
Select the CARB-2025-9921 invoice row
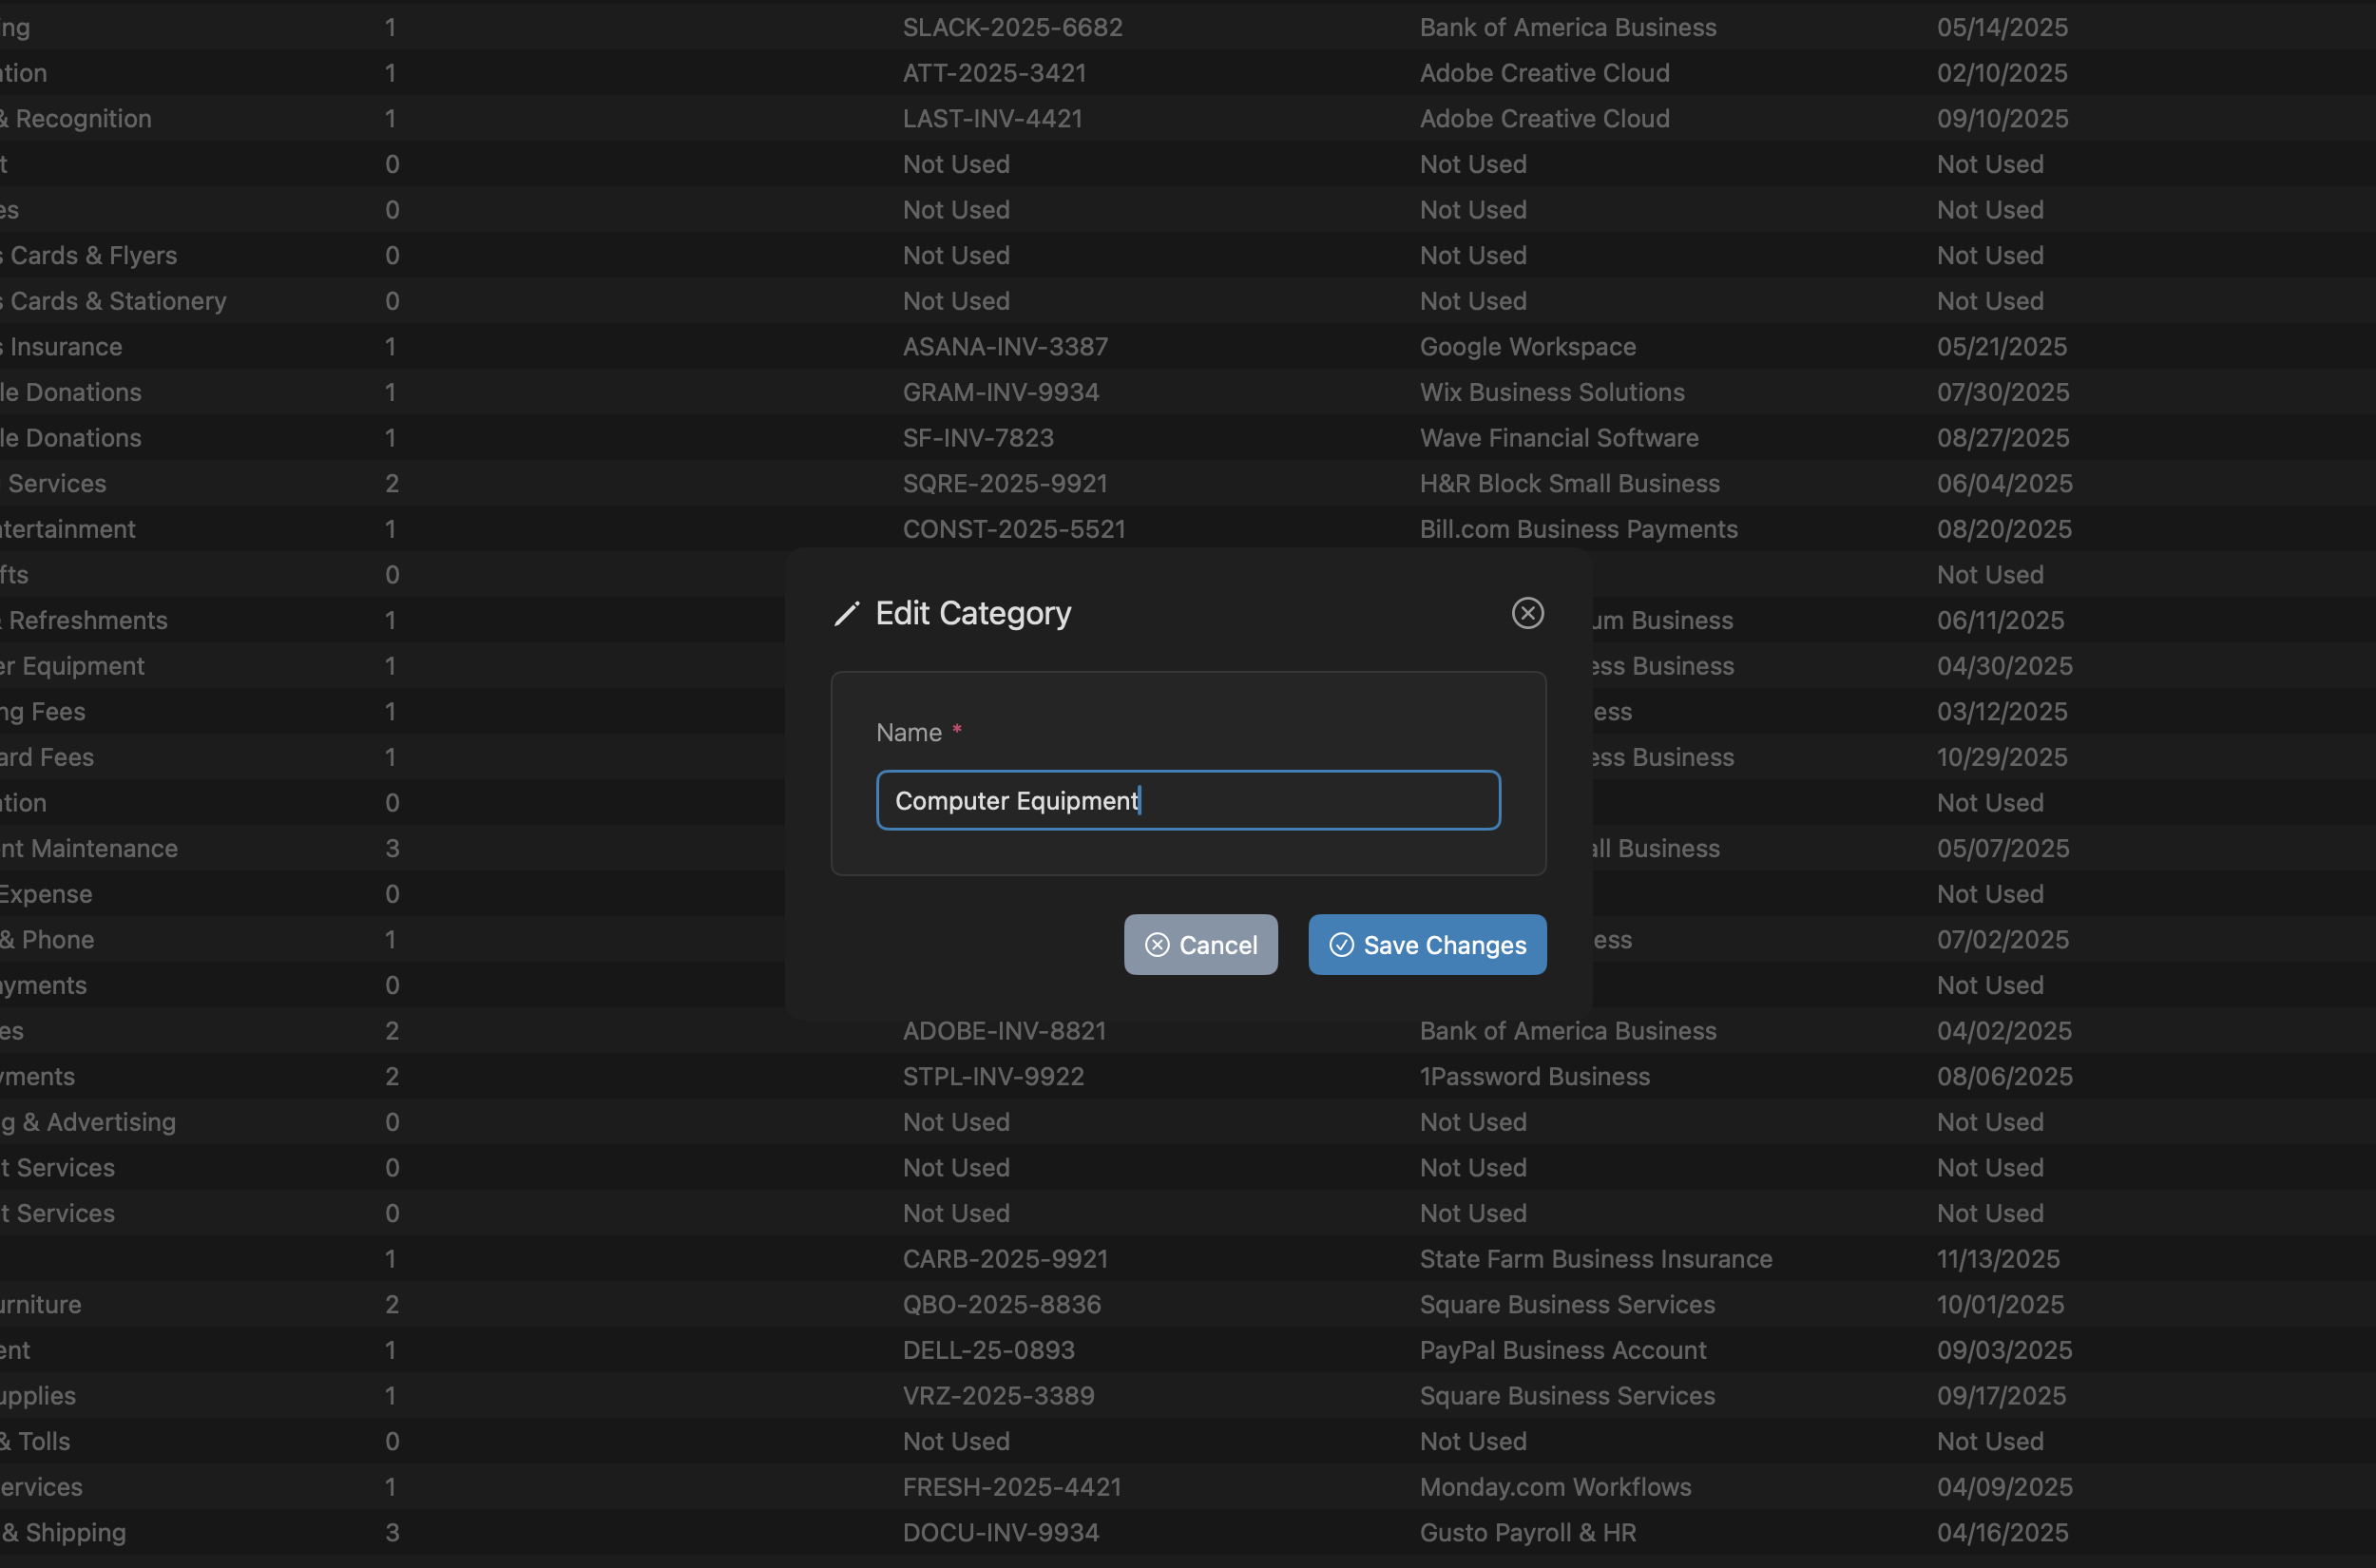[1006, 1259]
